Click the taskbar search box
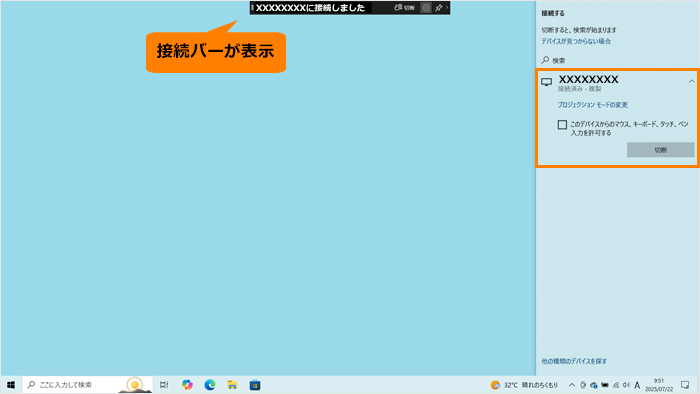The width and height of the screenshot is (700, 394). [87, 385]
